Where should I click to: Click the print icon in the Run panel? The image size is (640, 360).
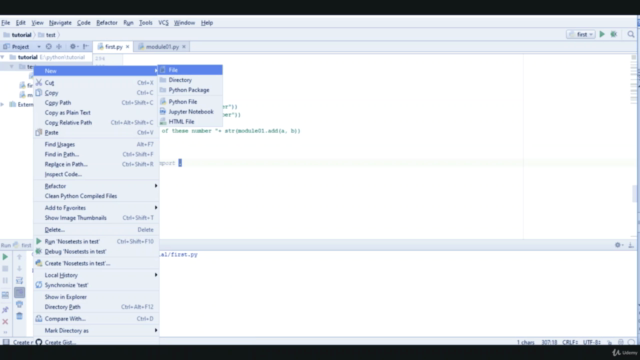pos(19,304)
